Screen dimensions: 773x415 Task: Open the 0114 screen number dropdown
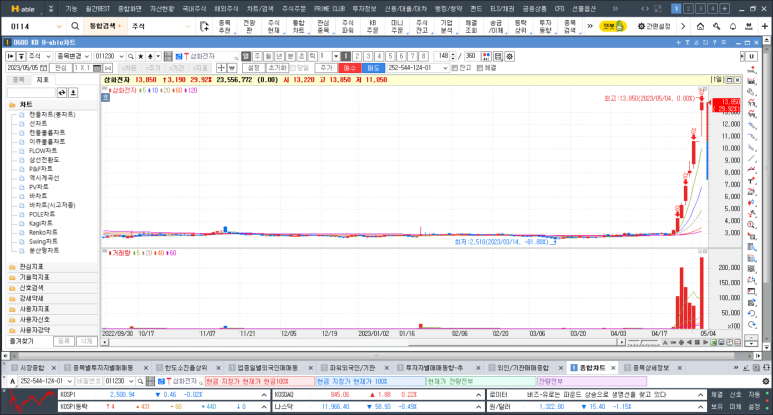point(59,27)
